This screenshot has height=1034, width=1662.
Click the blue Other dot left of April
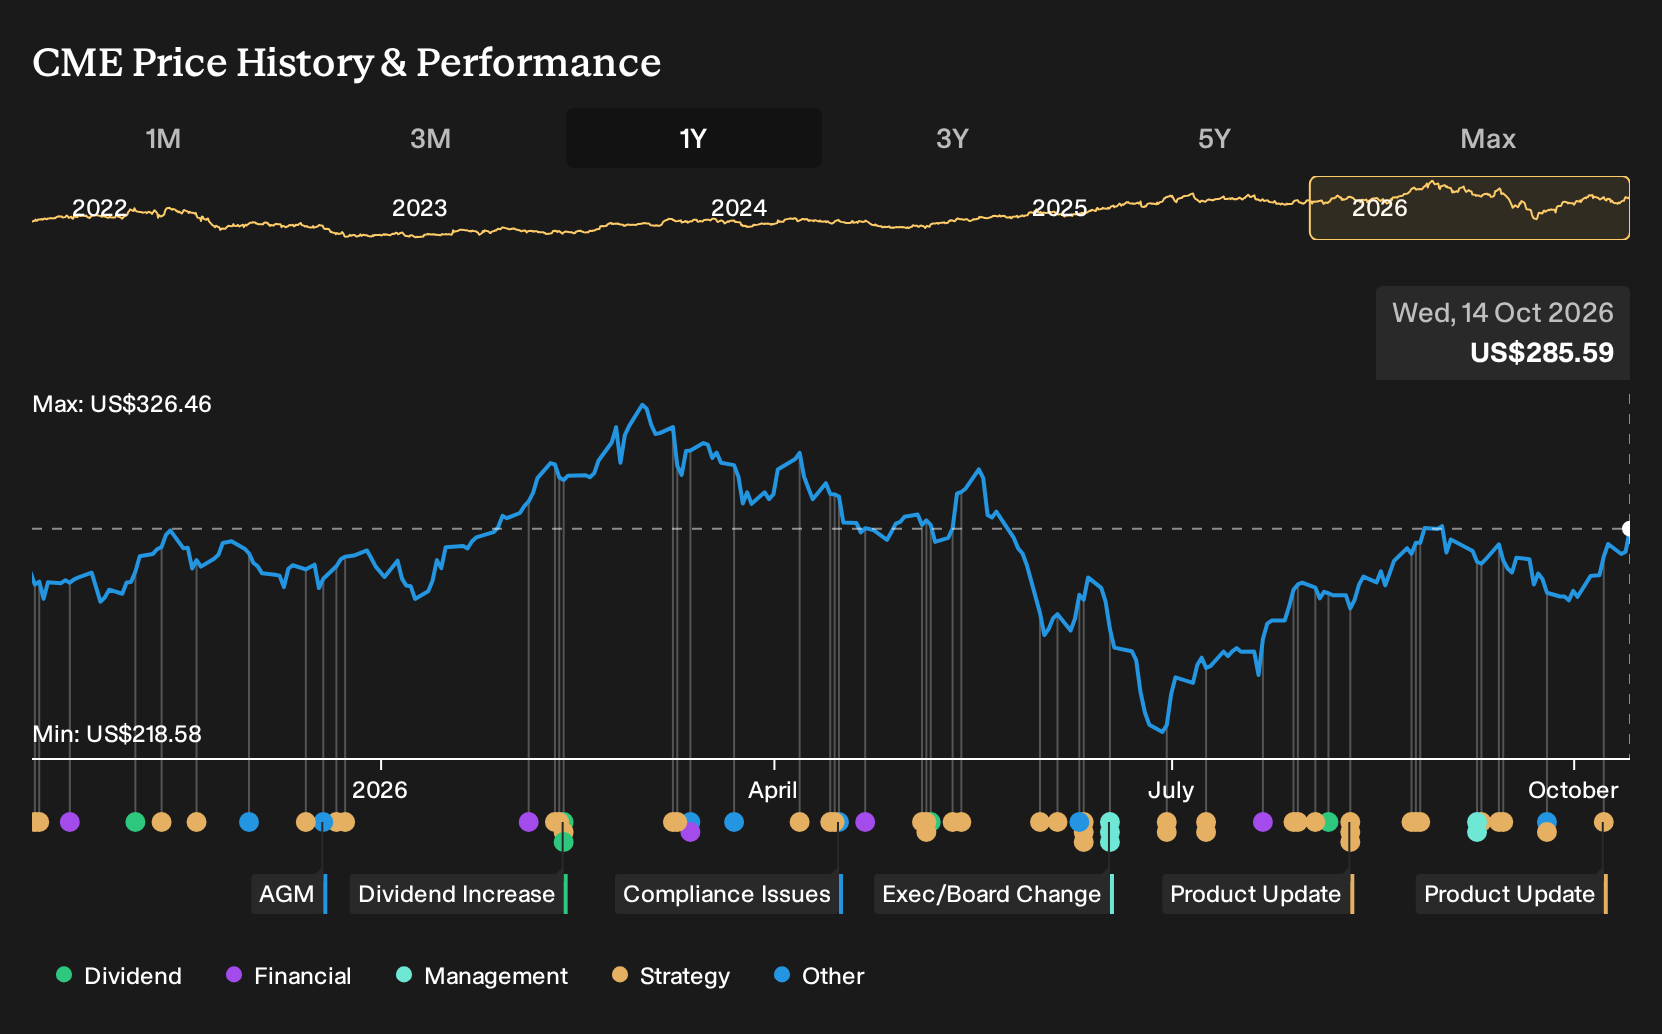(x=734, y=822)
